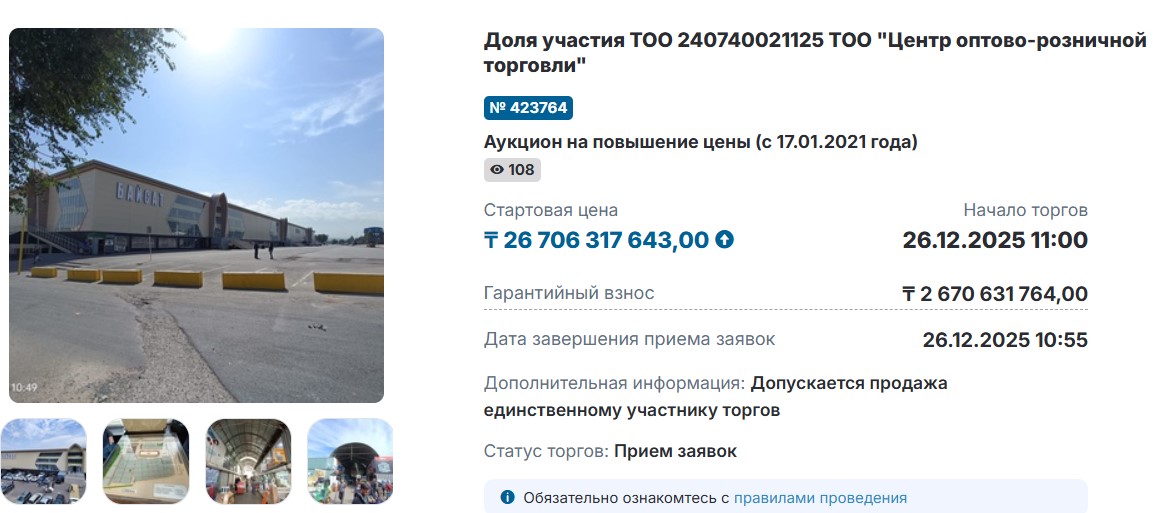Click the auction start time 26.12.2025 11:00
The height and width of the screenshot is (513, 1153).
(x=994, y=240)
